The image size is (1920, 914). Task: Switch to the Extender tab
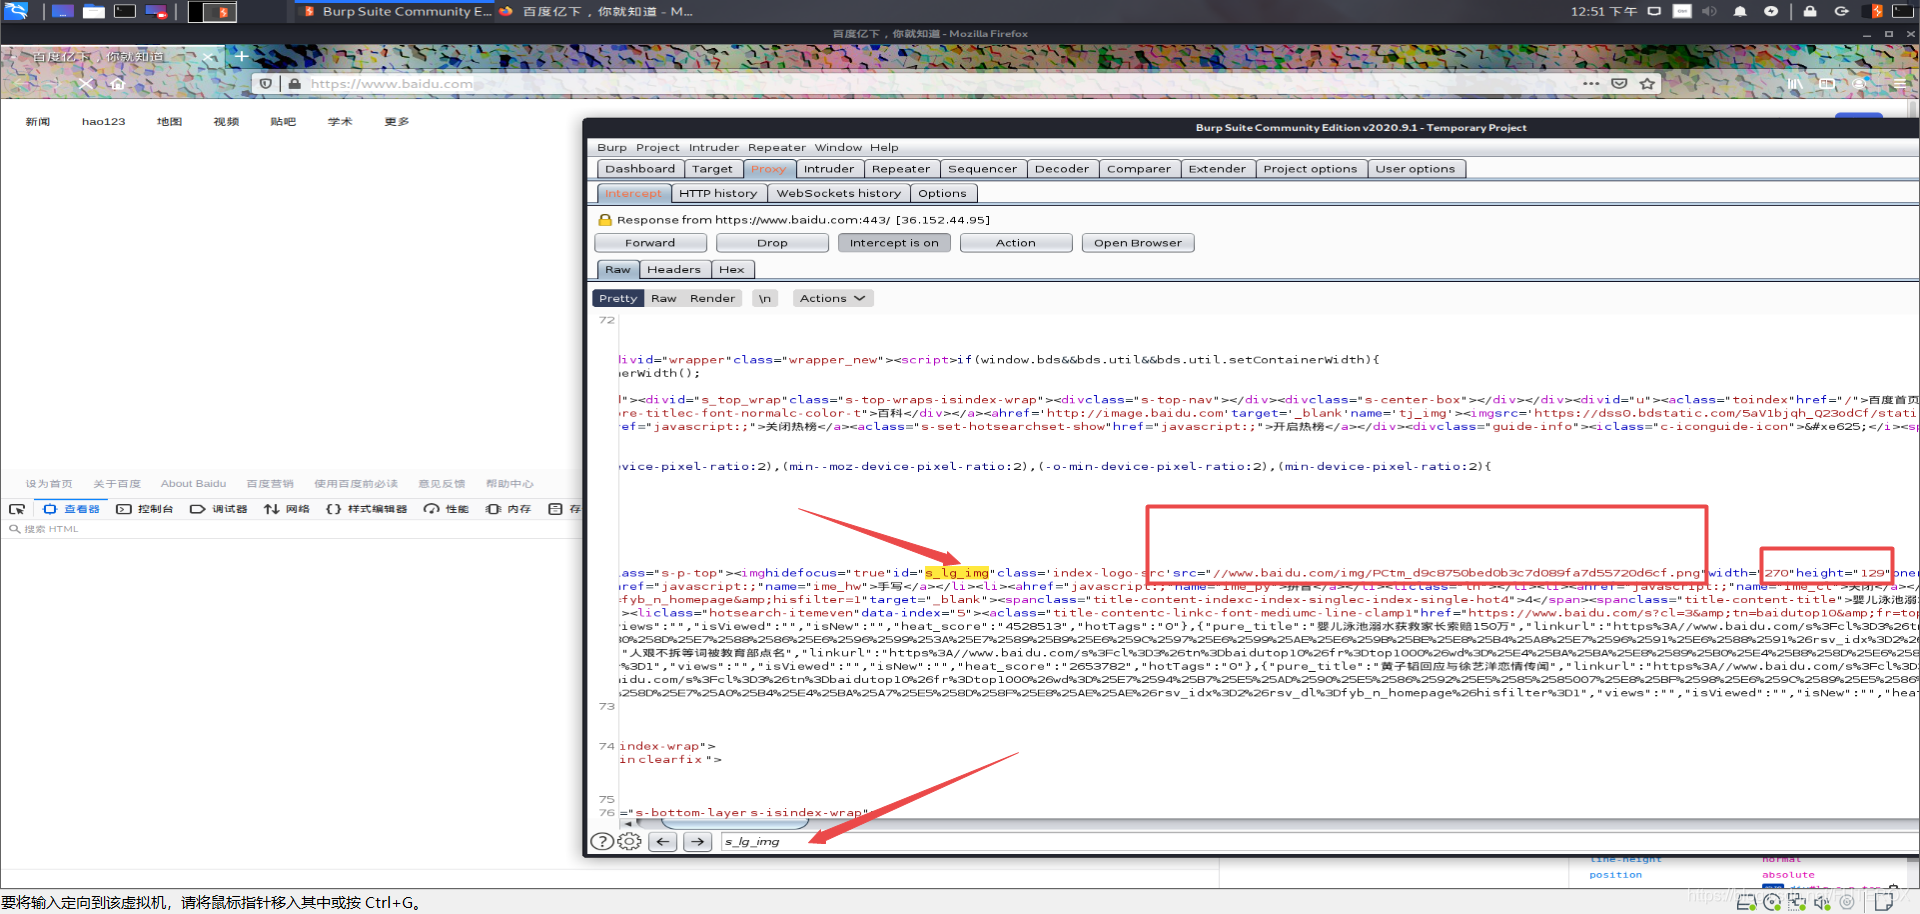pyautogui.click(x=1217, y=169)
